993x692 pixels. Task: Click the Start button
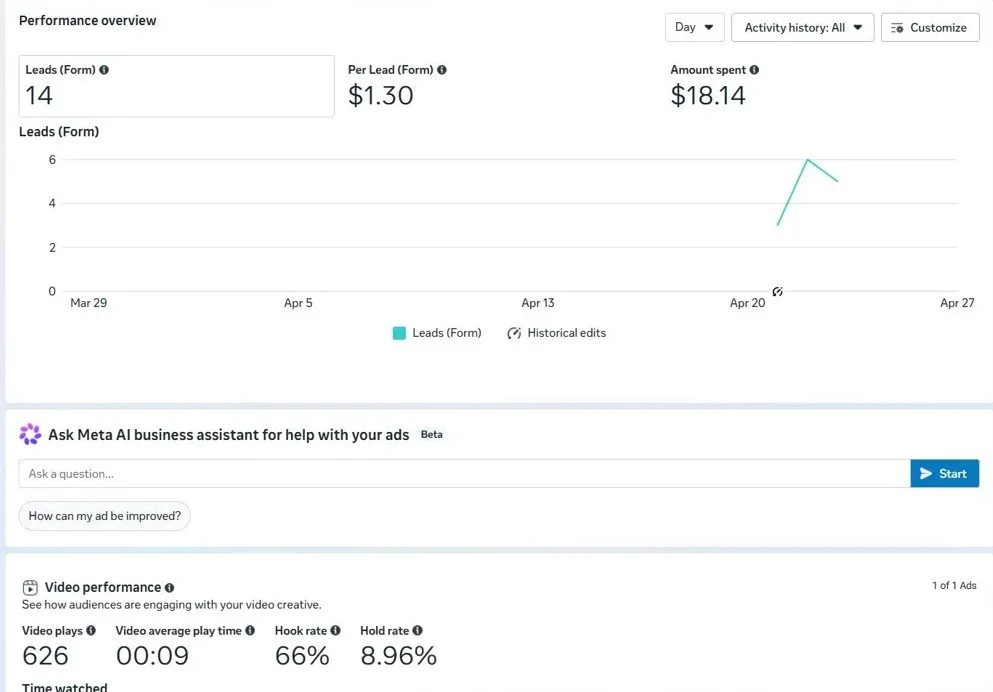944,474
